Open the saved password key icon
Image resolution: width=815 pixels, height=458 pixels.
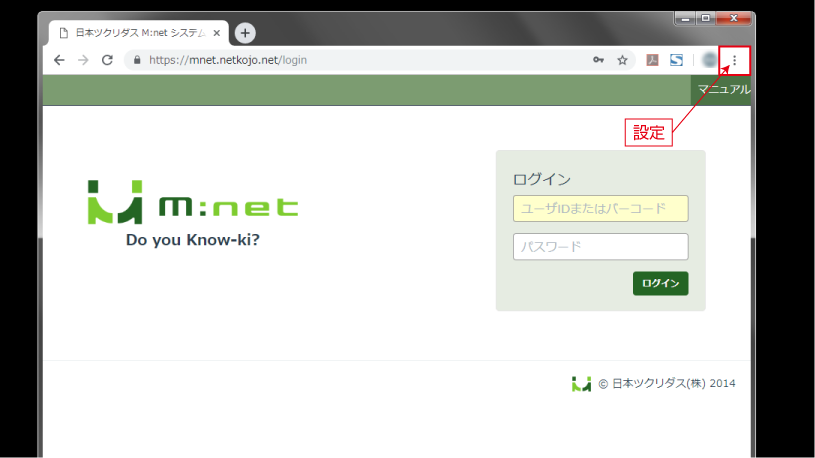(x=598, y=60)
